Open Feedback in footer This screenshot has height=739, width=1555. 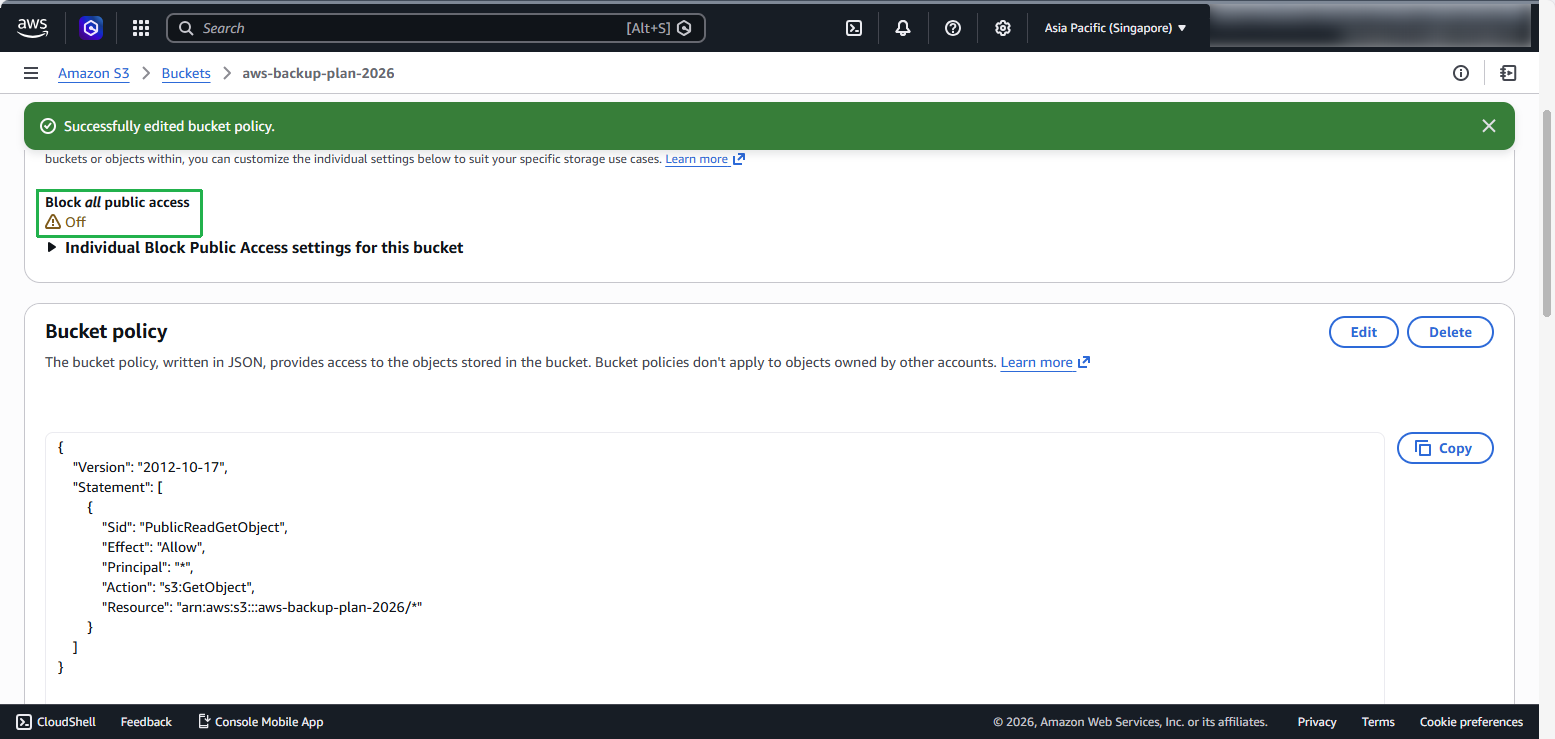coord(146,721)
